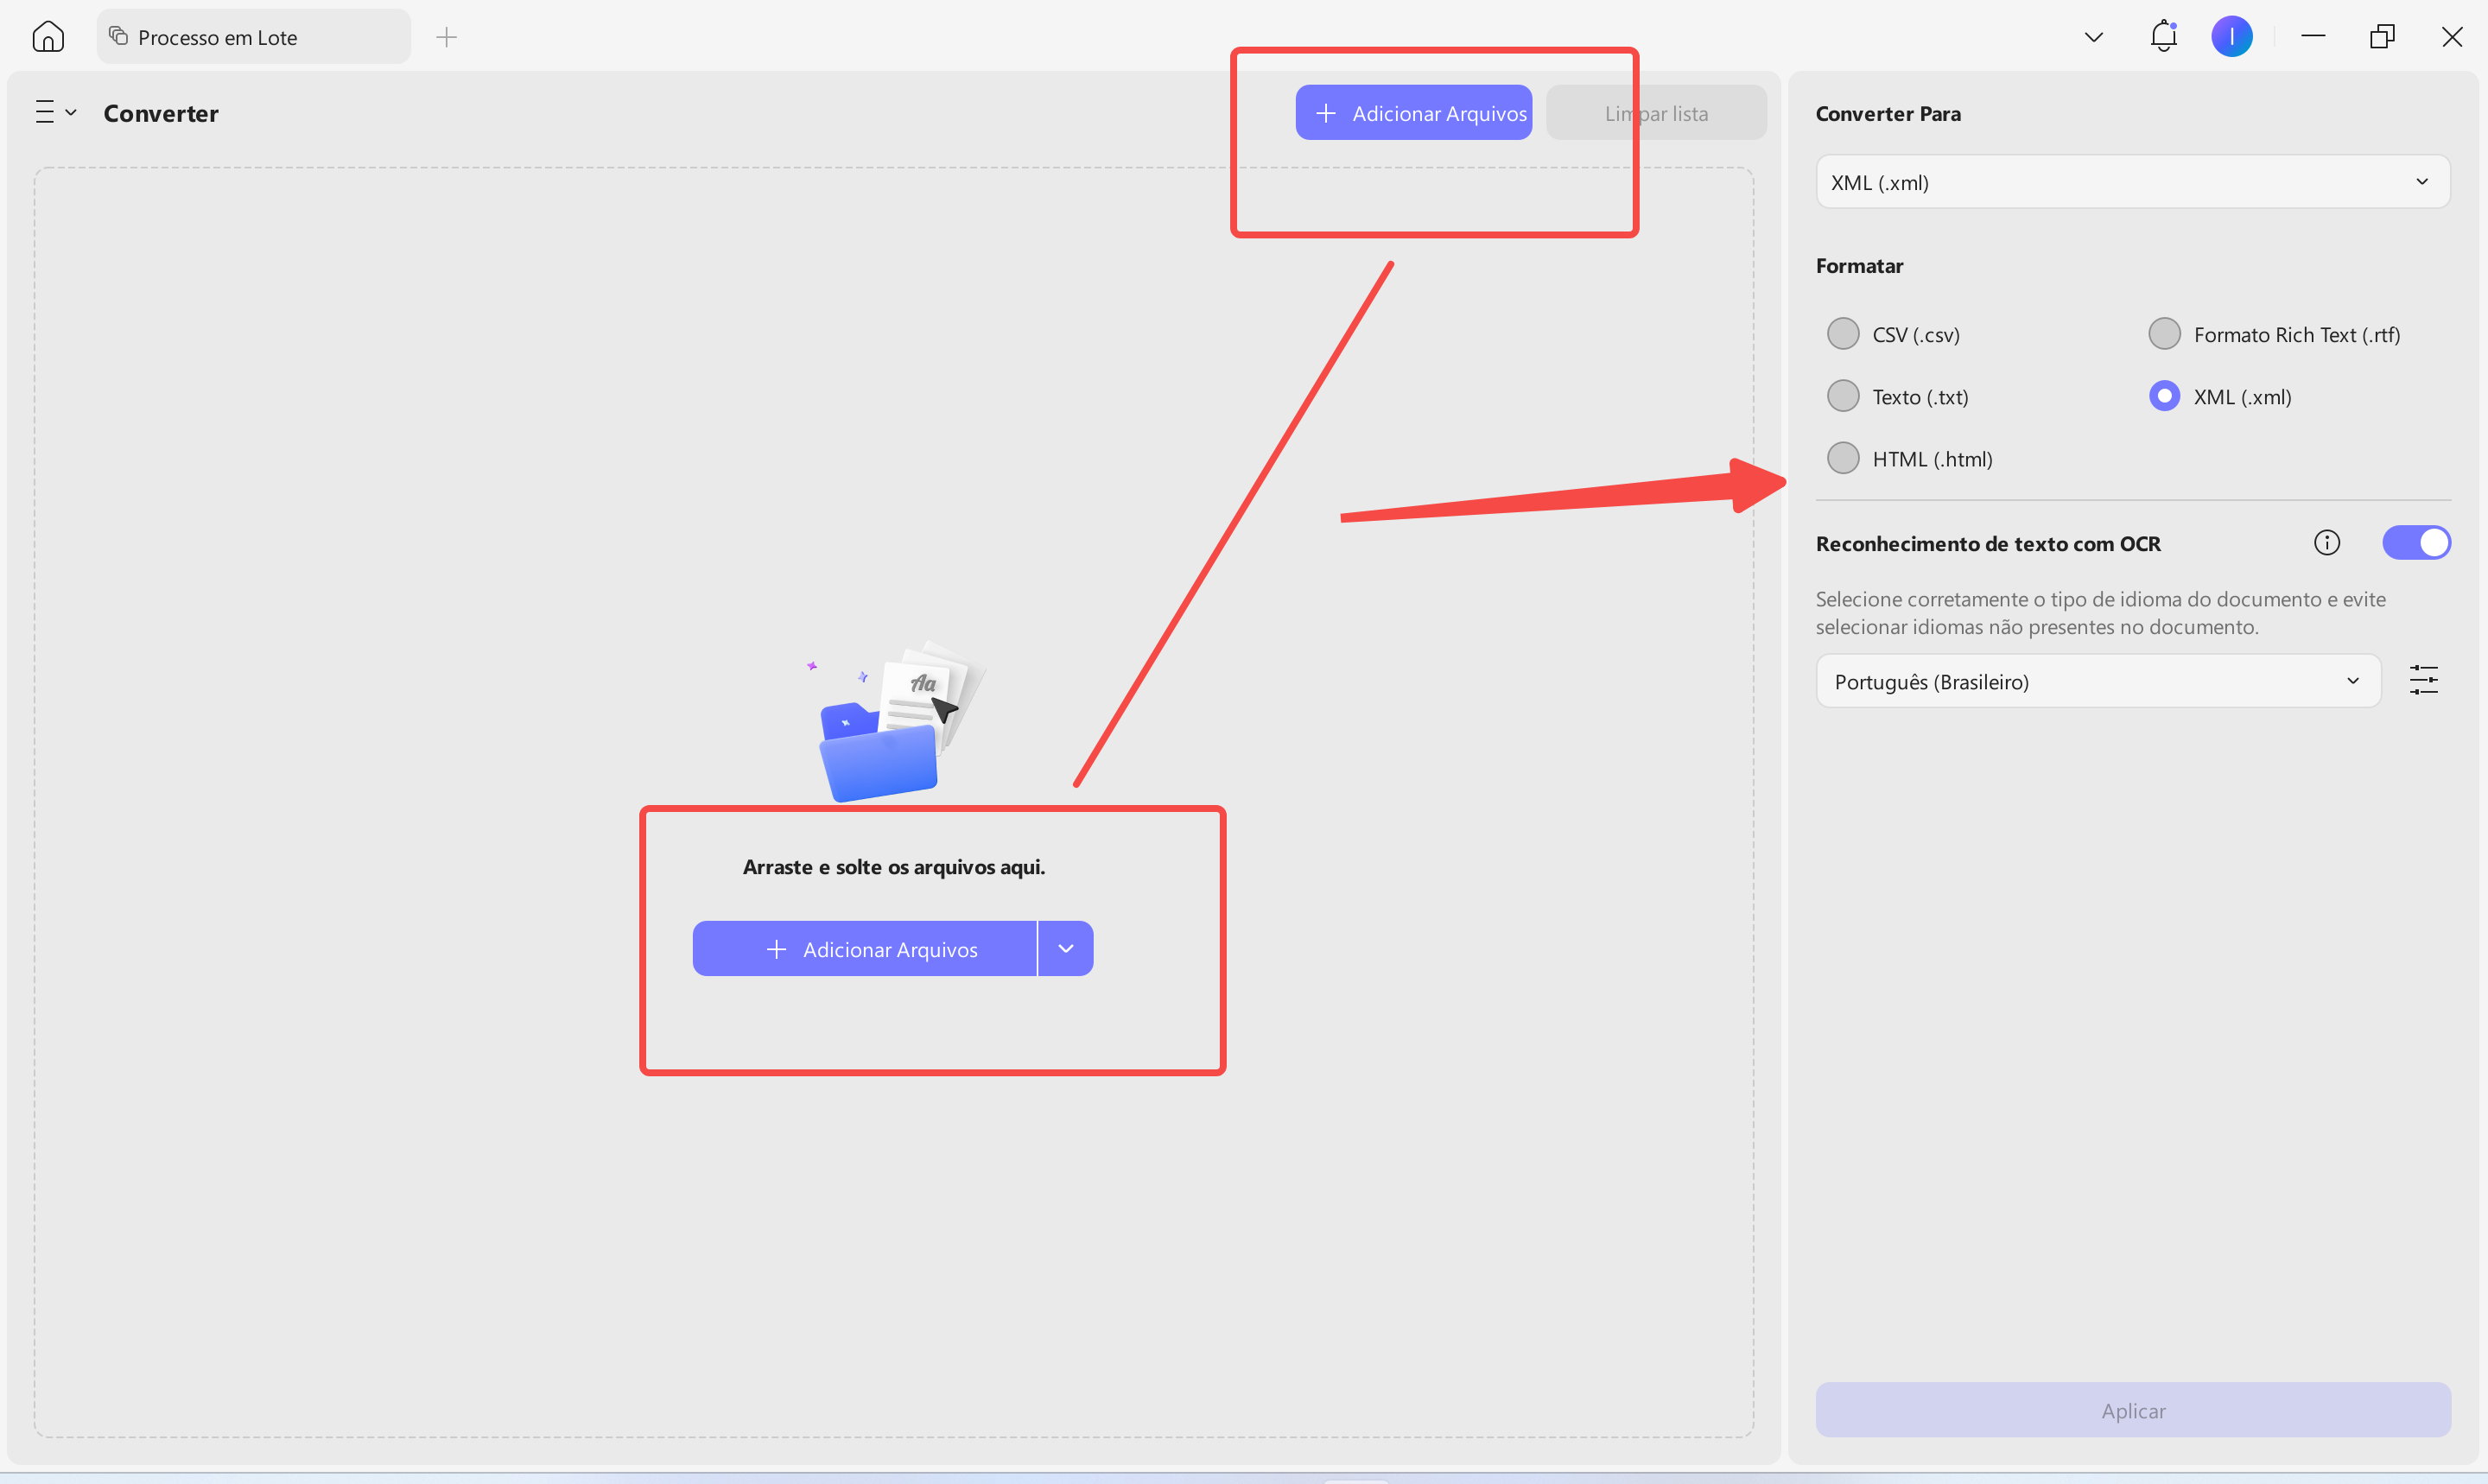Click the center Adicionar Arquivos button
The height and width of the screenshot is (1484, 2488).
coord(864,949)
